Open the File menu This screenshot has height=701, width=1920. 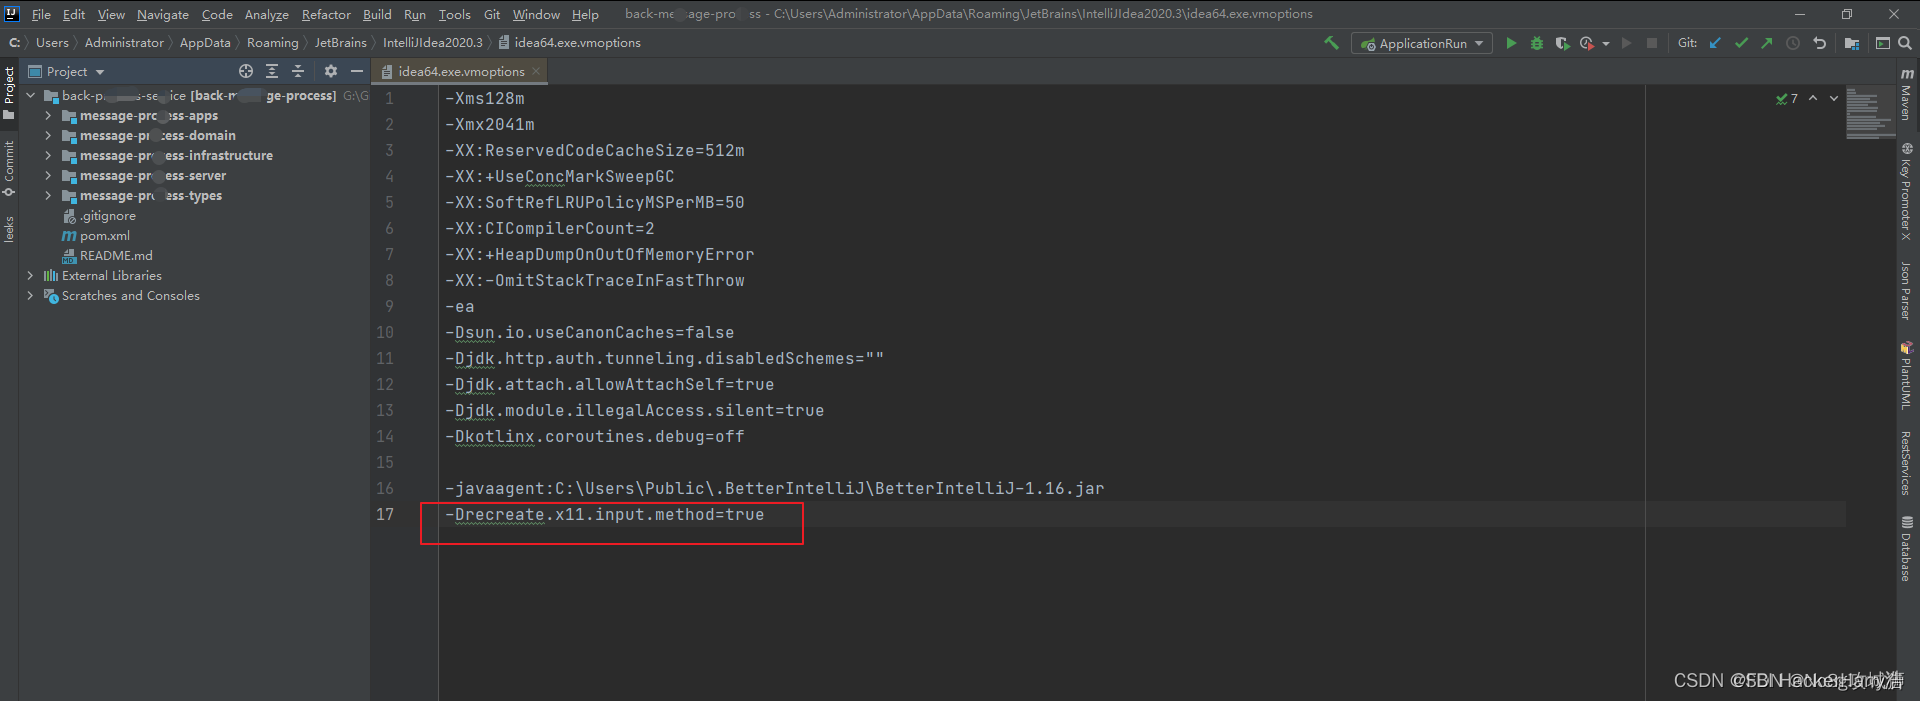[x=41, y=14]
